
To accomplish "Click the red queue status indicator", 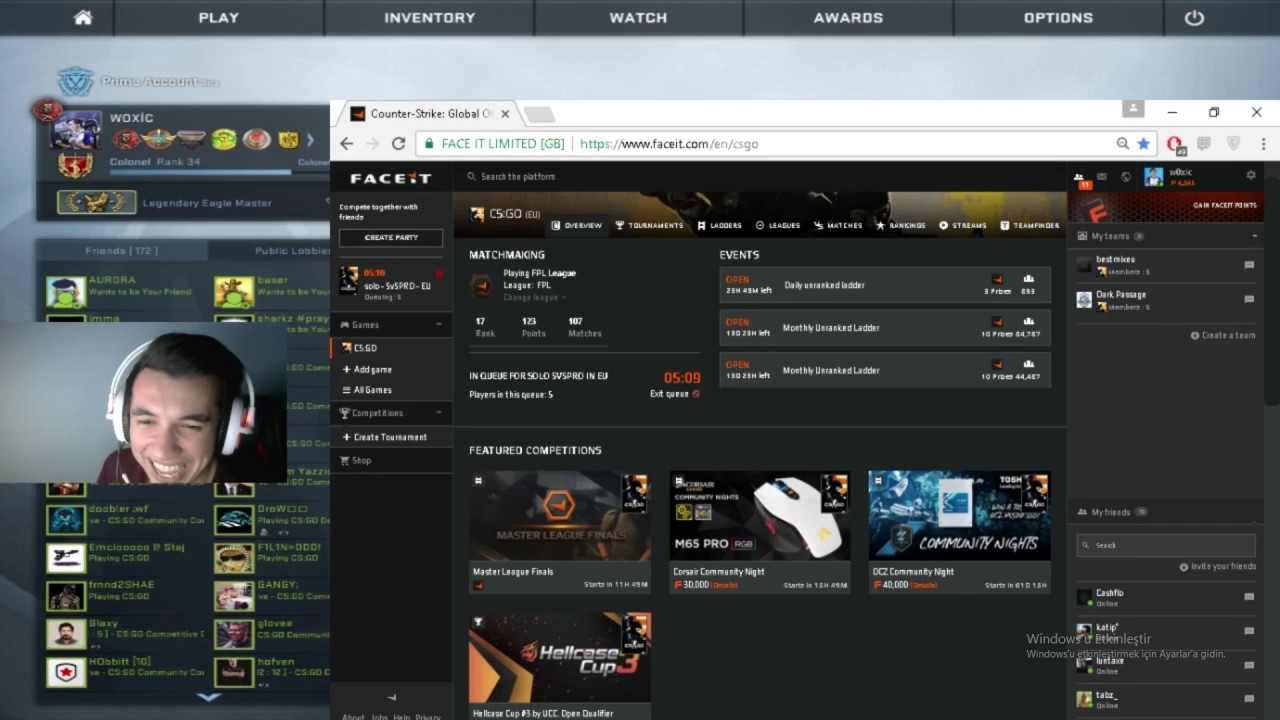I will click(x=439, y=273).
